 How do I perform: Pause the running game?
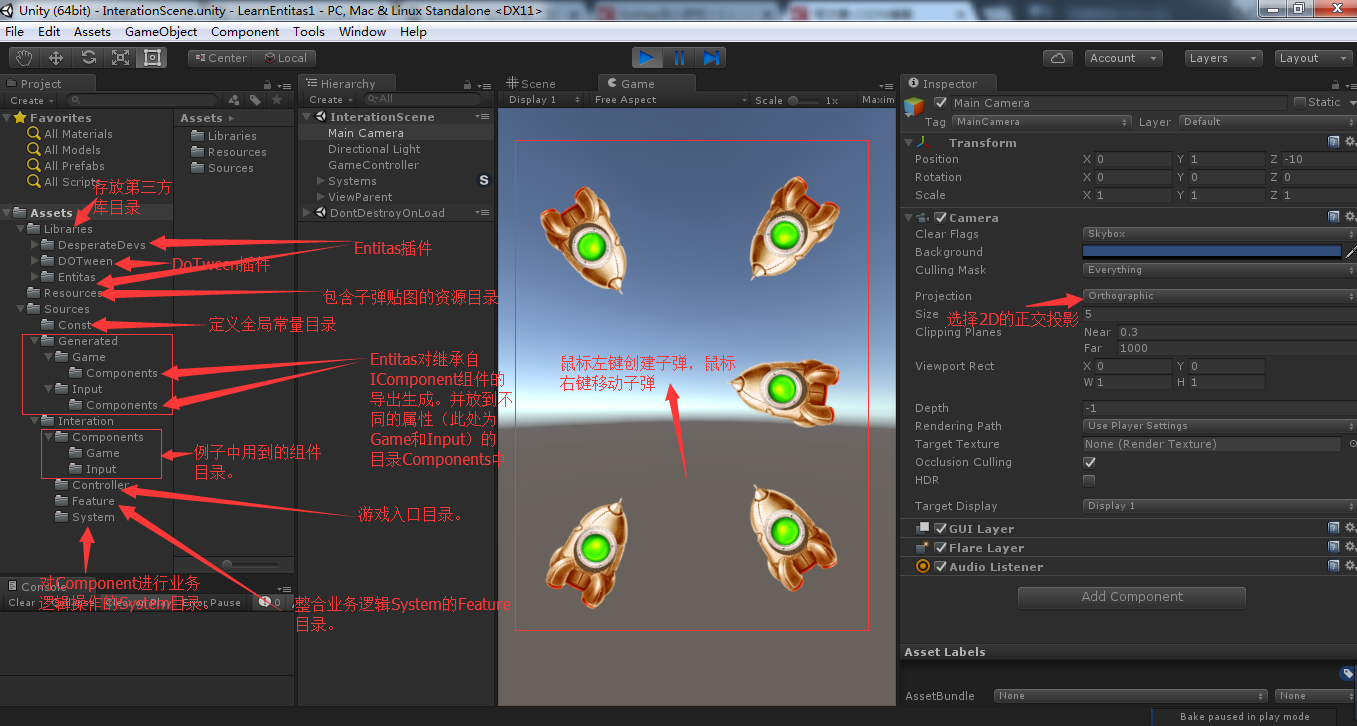679,58
